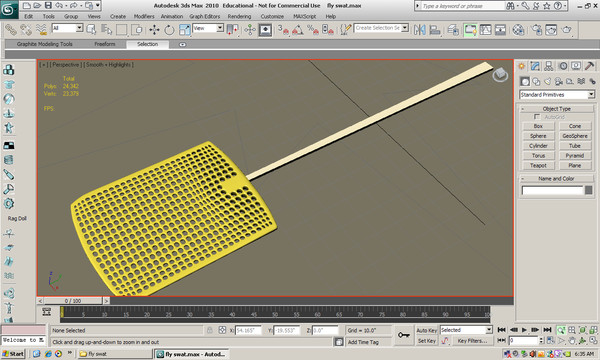Click the Align tool icon
Image resolution: width=600 pixels, height=360 pixels.
click(x=435, y=29)
